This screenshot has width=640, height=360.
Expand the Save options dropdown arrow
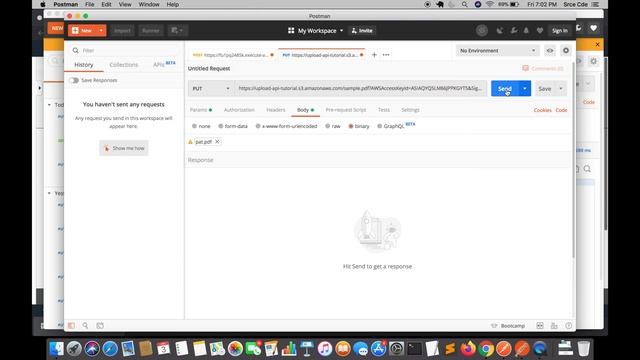(x=561, y=89)
